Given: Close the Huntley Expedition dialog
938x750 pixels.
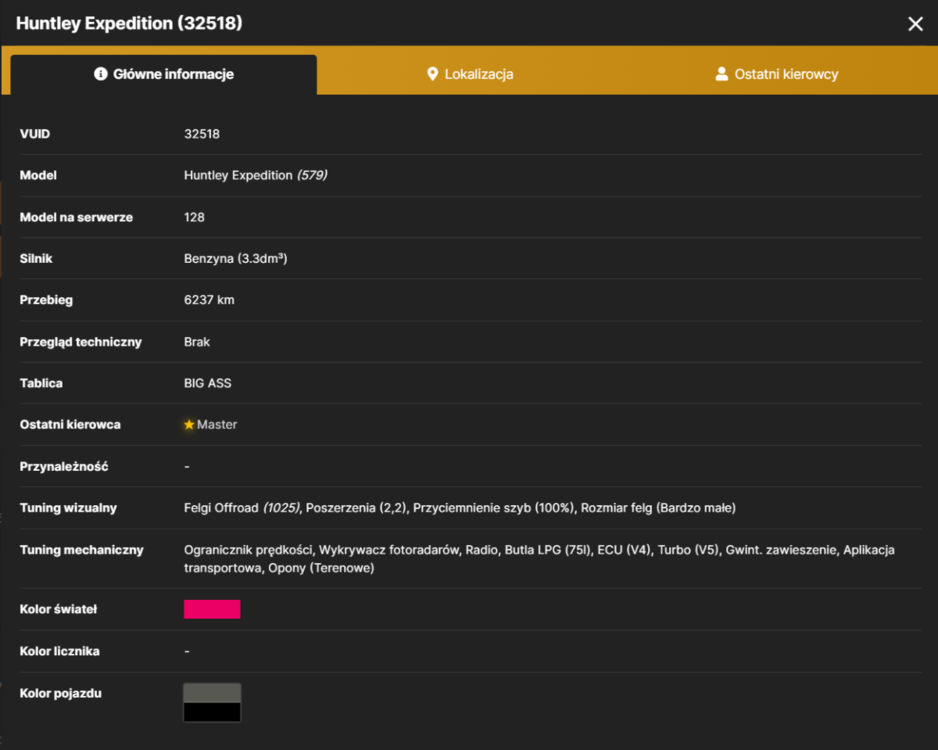Looking at the screenshot, I should [x=915, y=24].
